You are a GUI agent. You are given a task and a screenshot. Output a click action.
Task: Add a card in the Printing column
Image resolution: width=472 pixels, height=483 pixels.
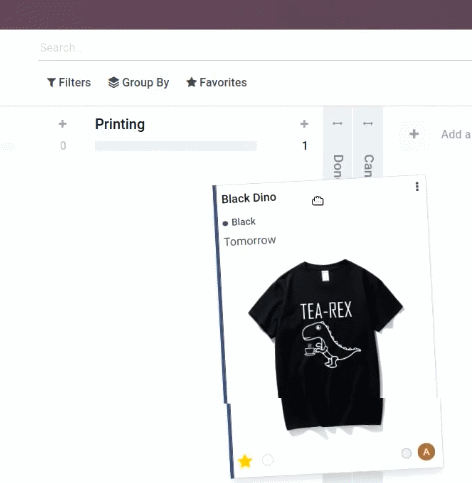[304, 124]
